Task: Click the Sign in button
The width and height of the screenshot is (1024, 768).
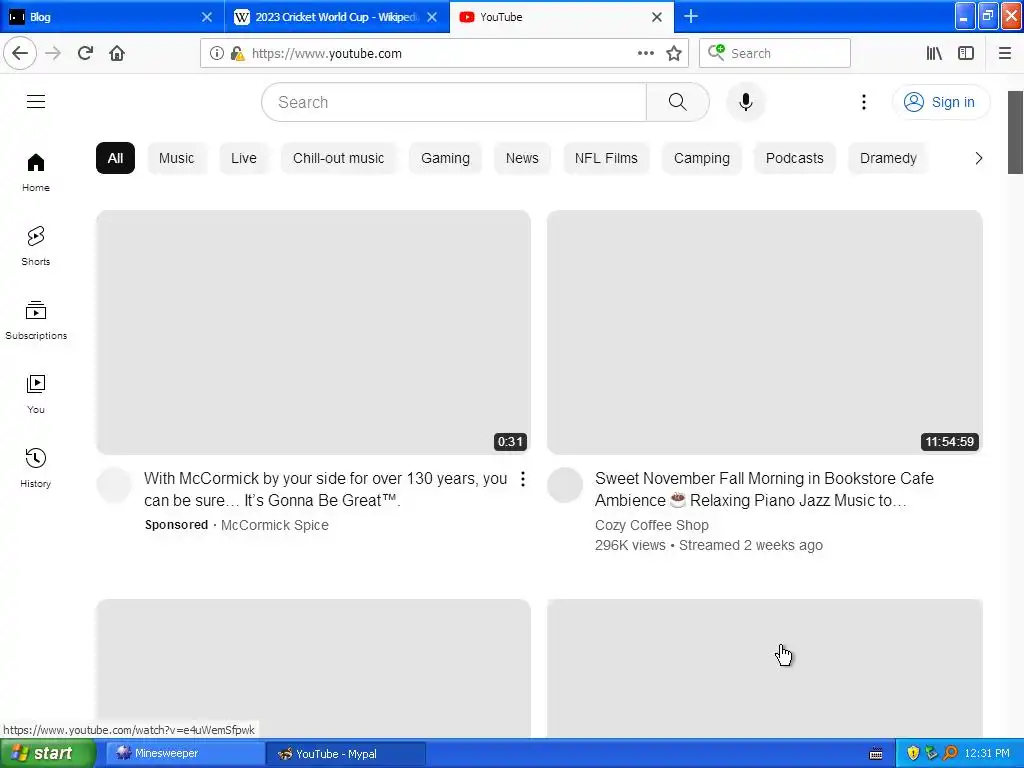Action: tap(940, 102)
